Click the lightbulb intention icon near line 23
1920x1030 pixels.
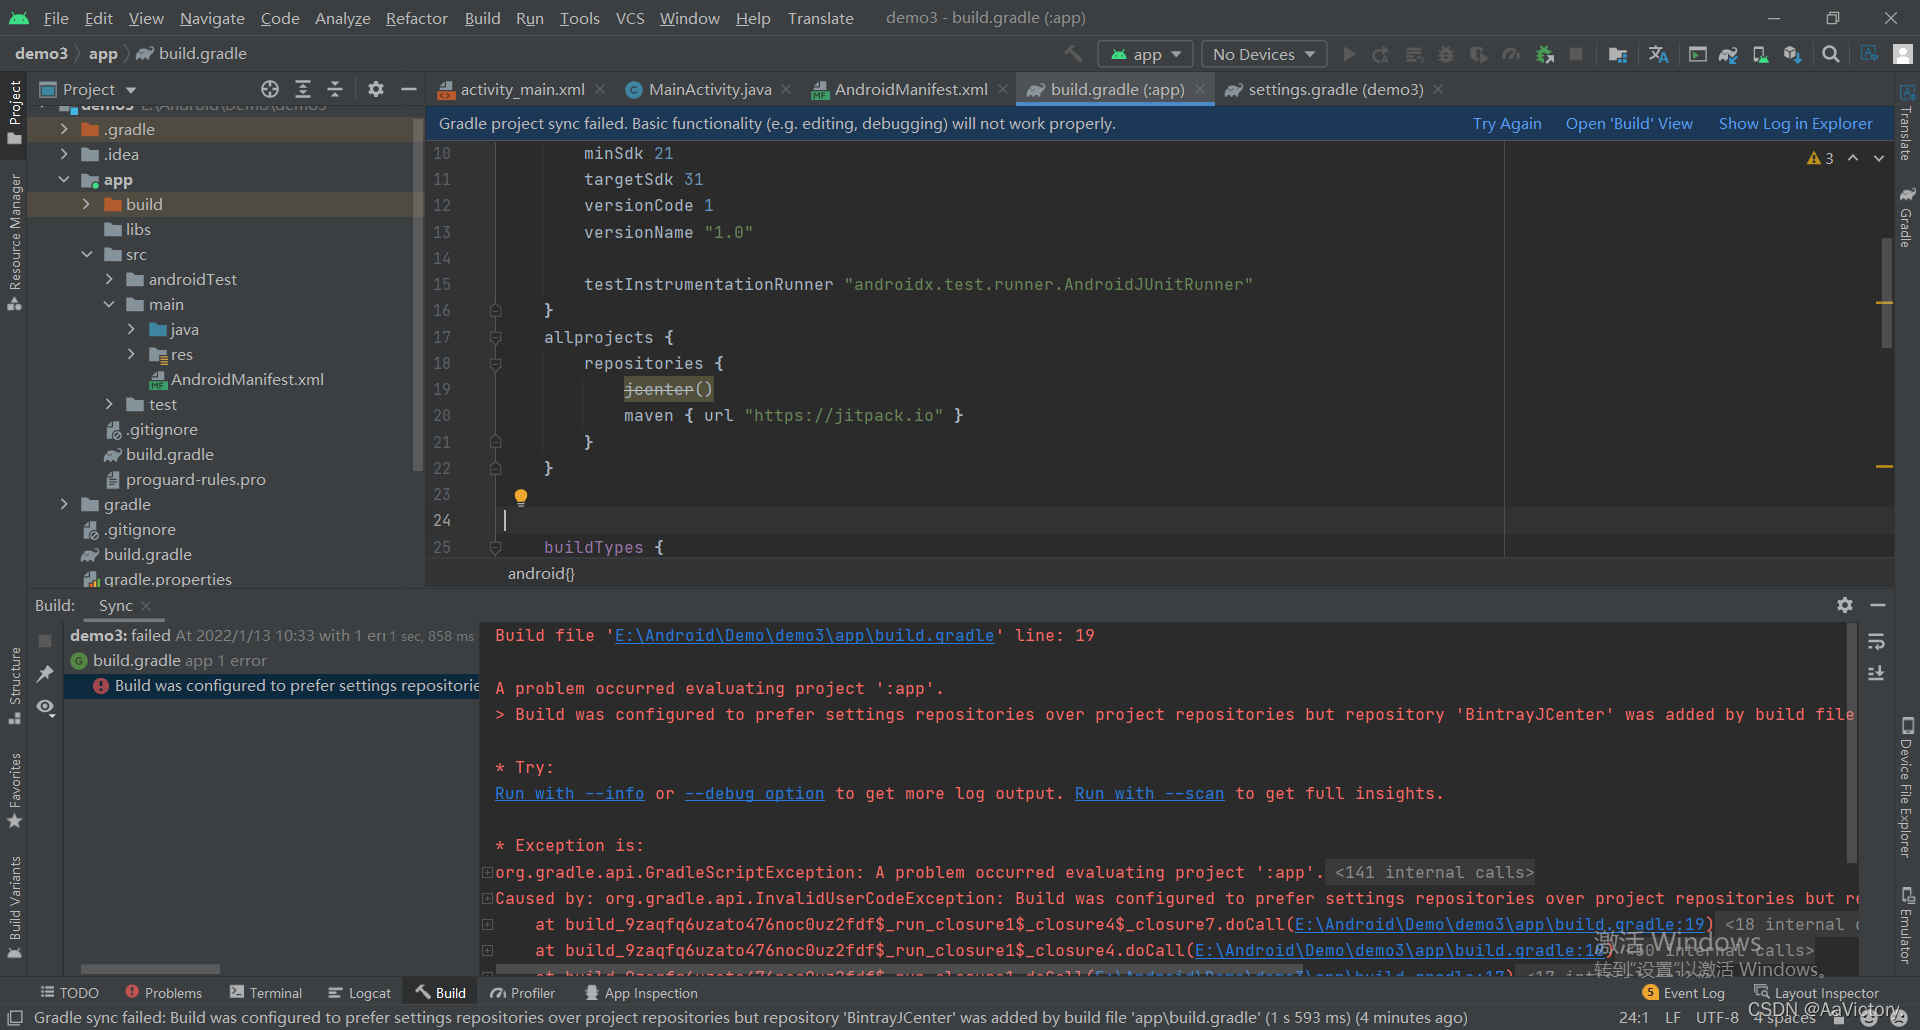tap(521, 497)
